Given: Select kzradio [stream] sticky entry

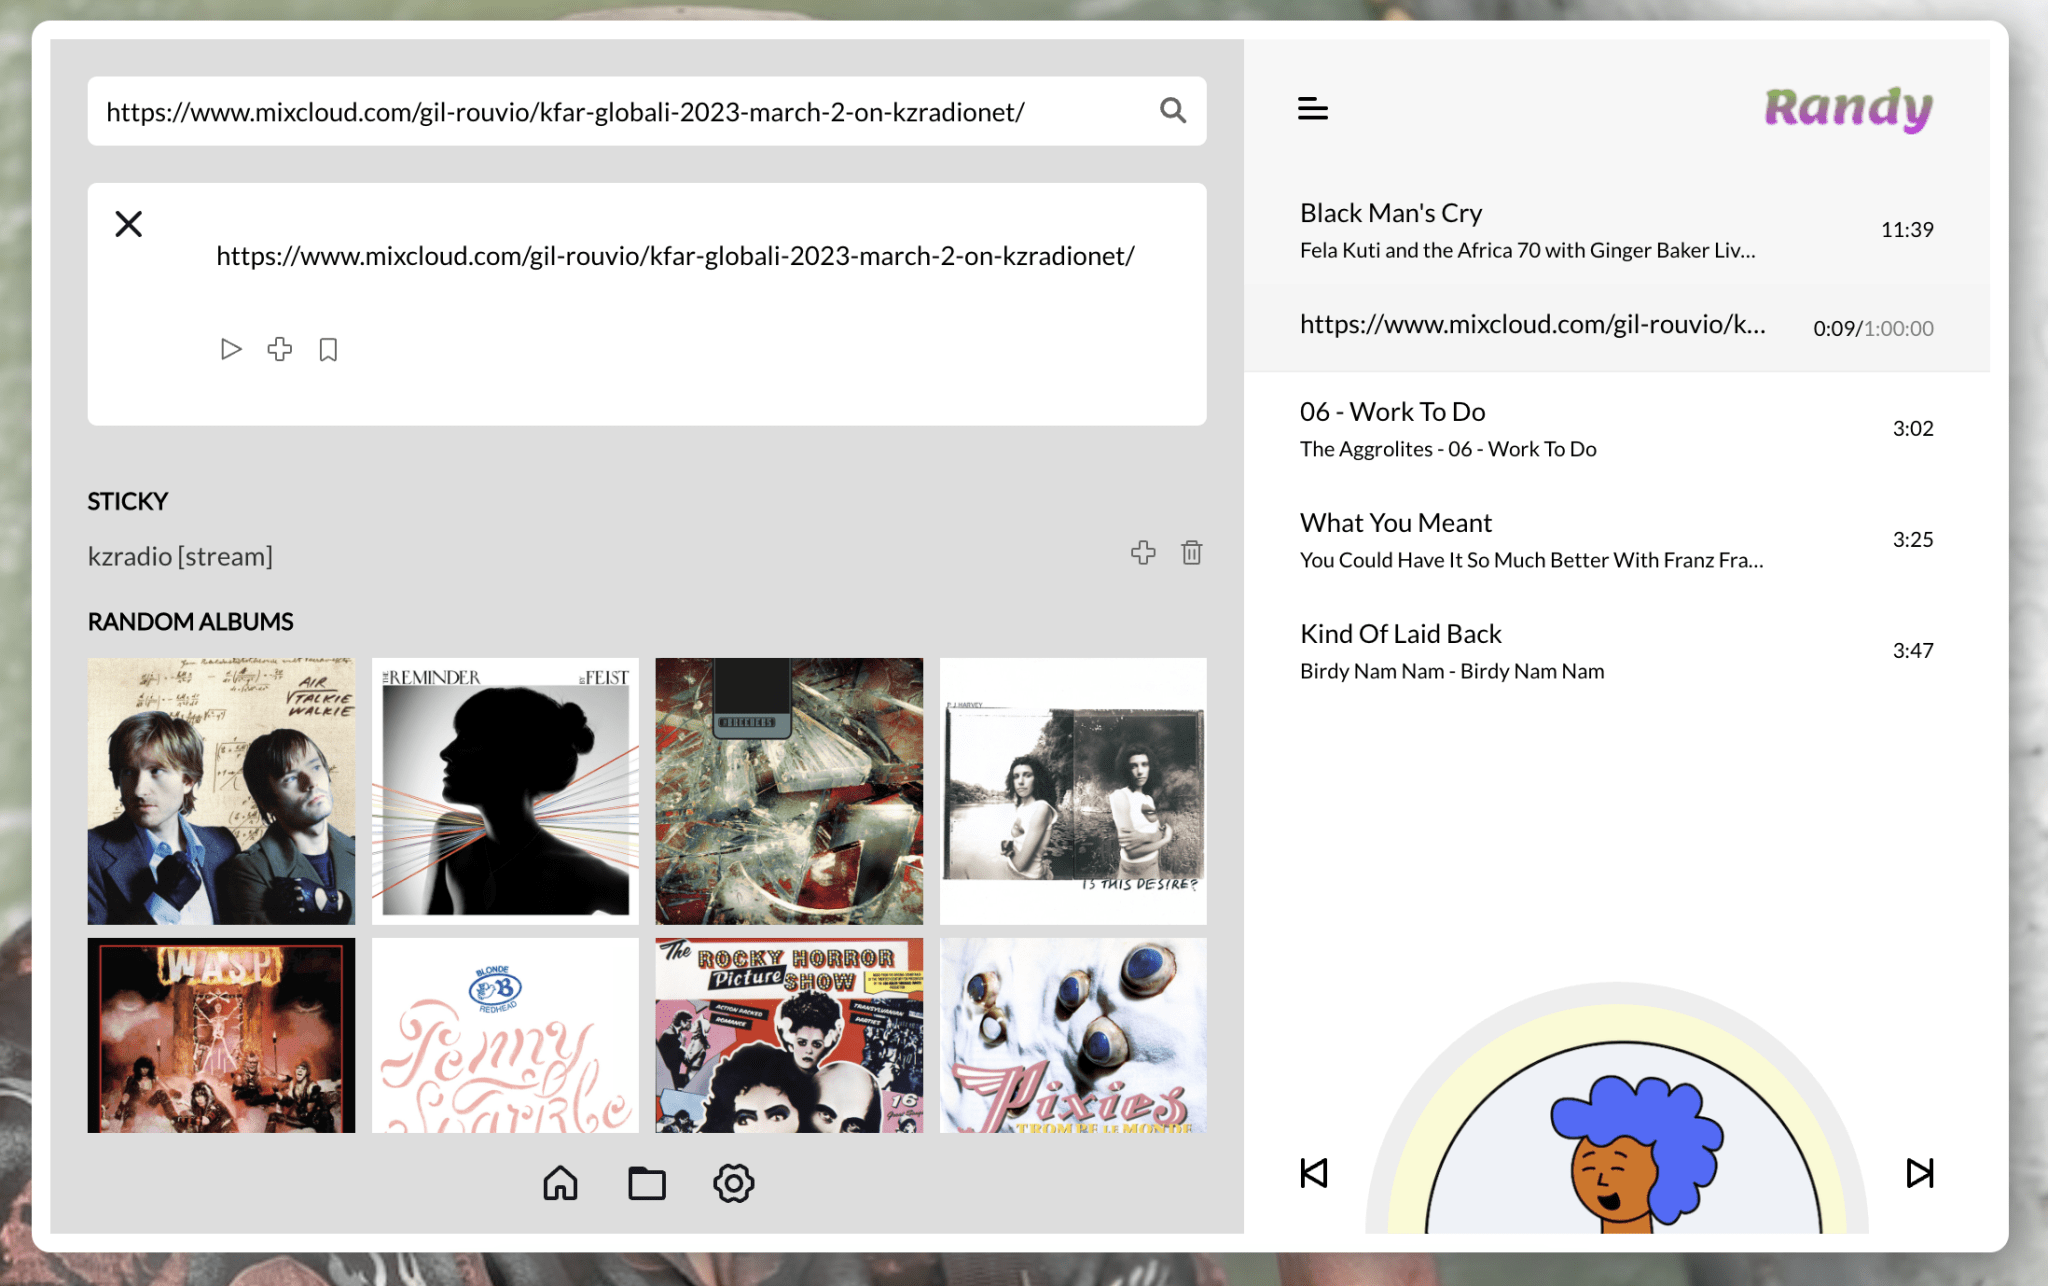Looking at the screenshot, I should pos(180,556).
